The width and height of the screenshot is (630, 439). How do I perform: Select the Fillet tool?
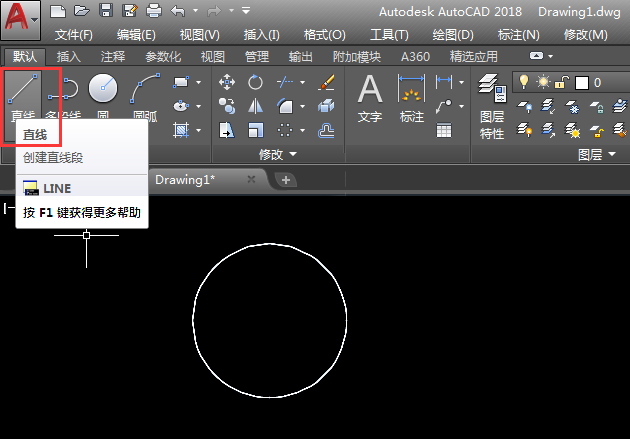pyautogui.click(x=285, y=106)
